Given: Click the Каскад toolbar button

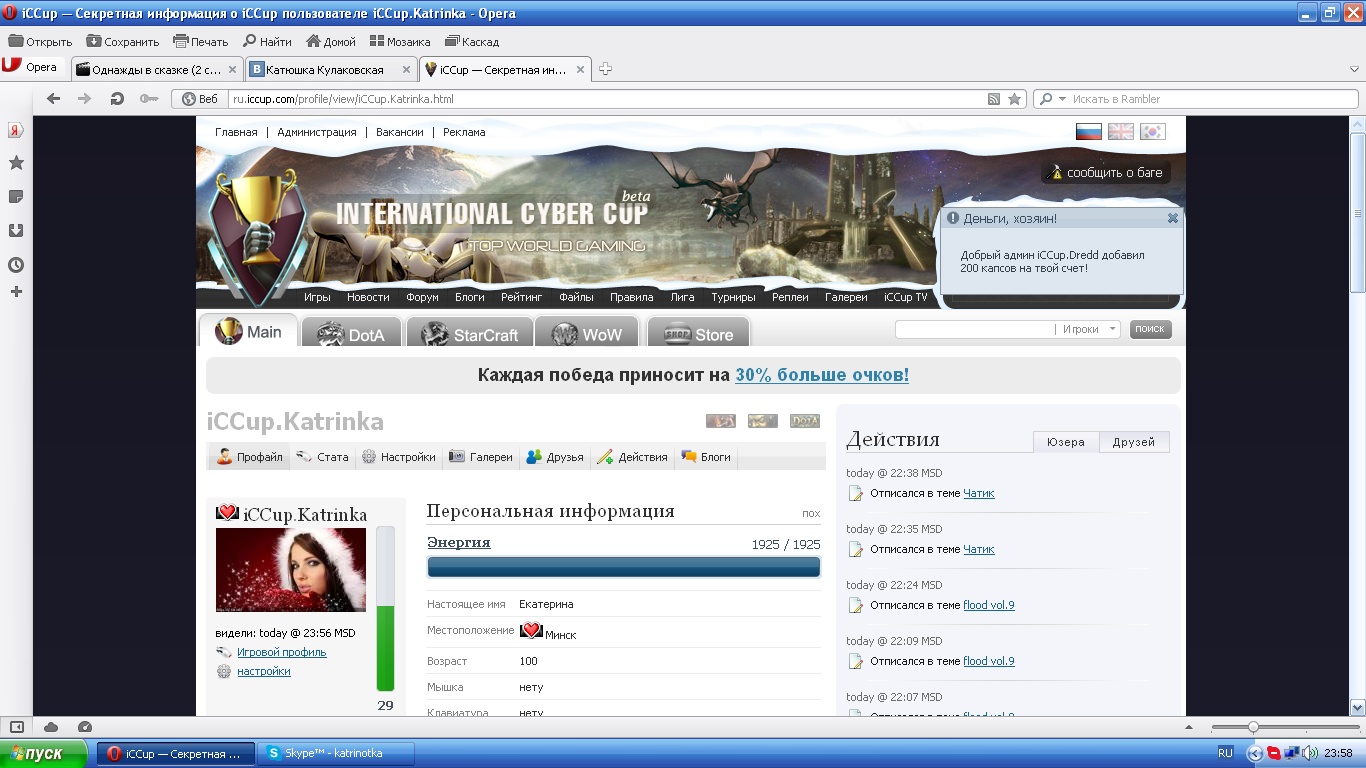Looking at the screenshot, I should coord(472,42).
